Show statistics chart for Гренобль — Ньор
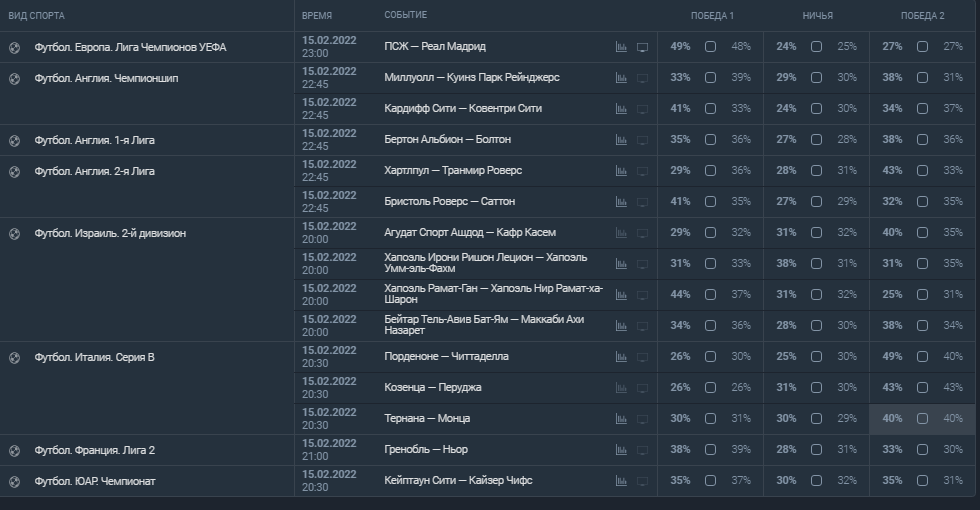980x510 pixels. point(621,450)
